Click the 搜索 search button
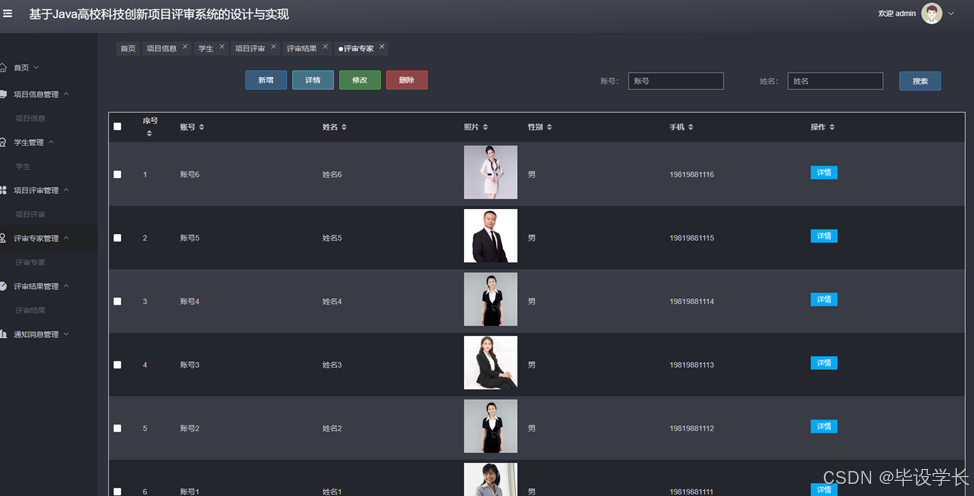The width and height of the screenshot is (974, 496). 920,81
